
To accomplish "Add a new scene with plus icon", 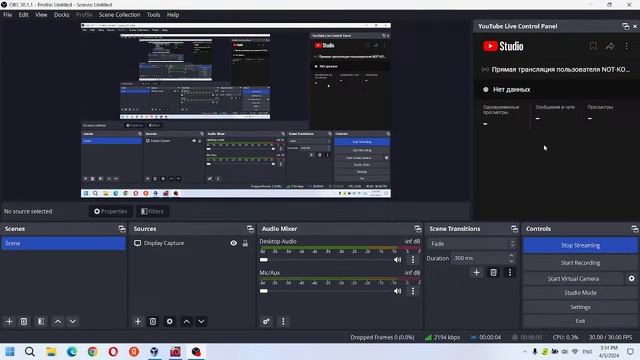I will (x=9, y=321).
